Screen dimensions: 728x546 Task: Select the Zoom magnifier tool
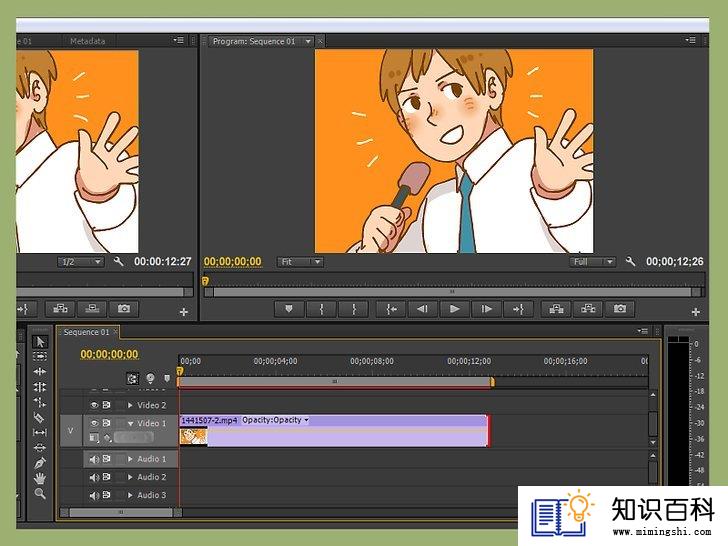(40, 493)
